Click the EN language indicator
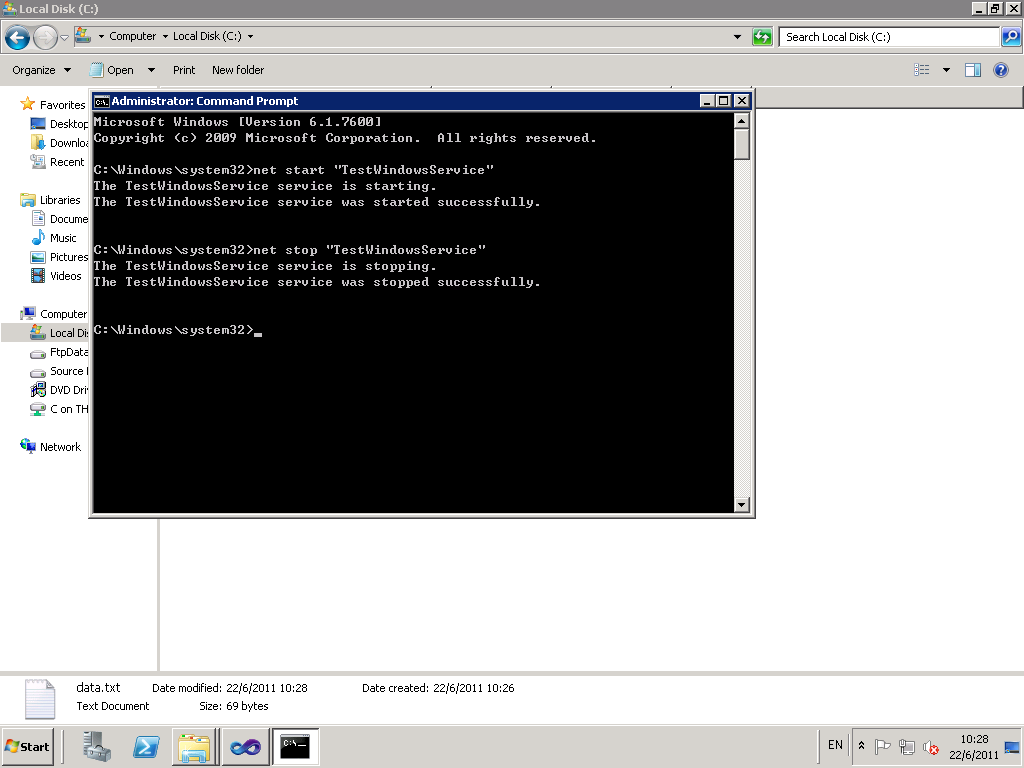 (835, 745)
